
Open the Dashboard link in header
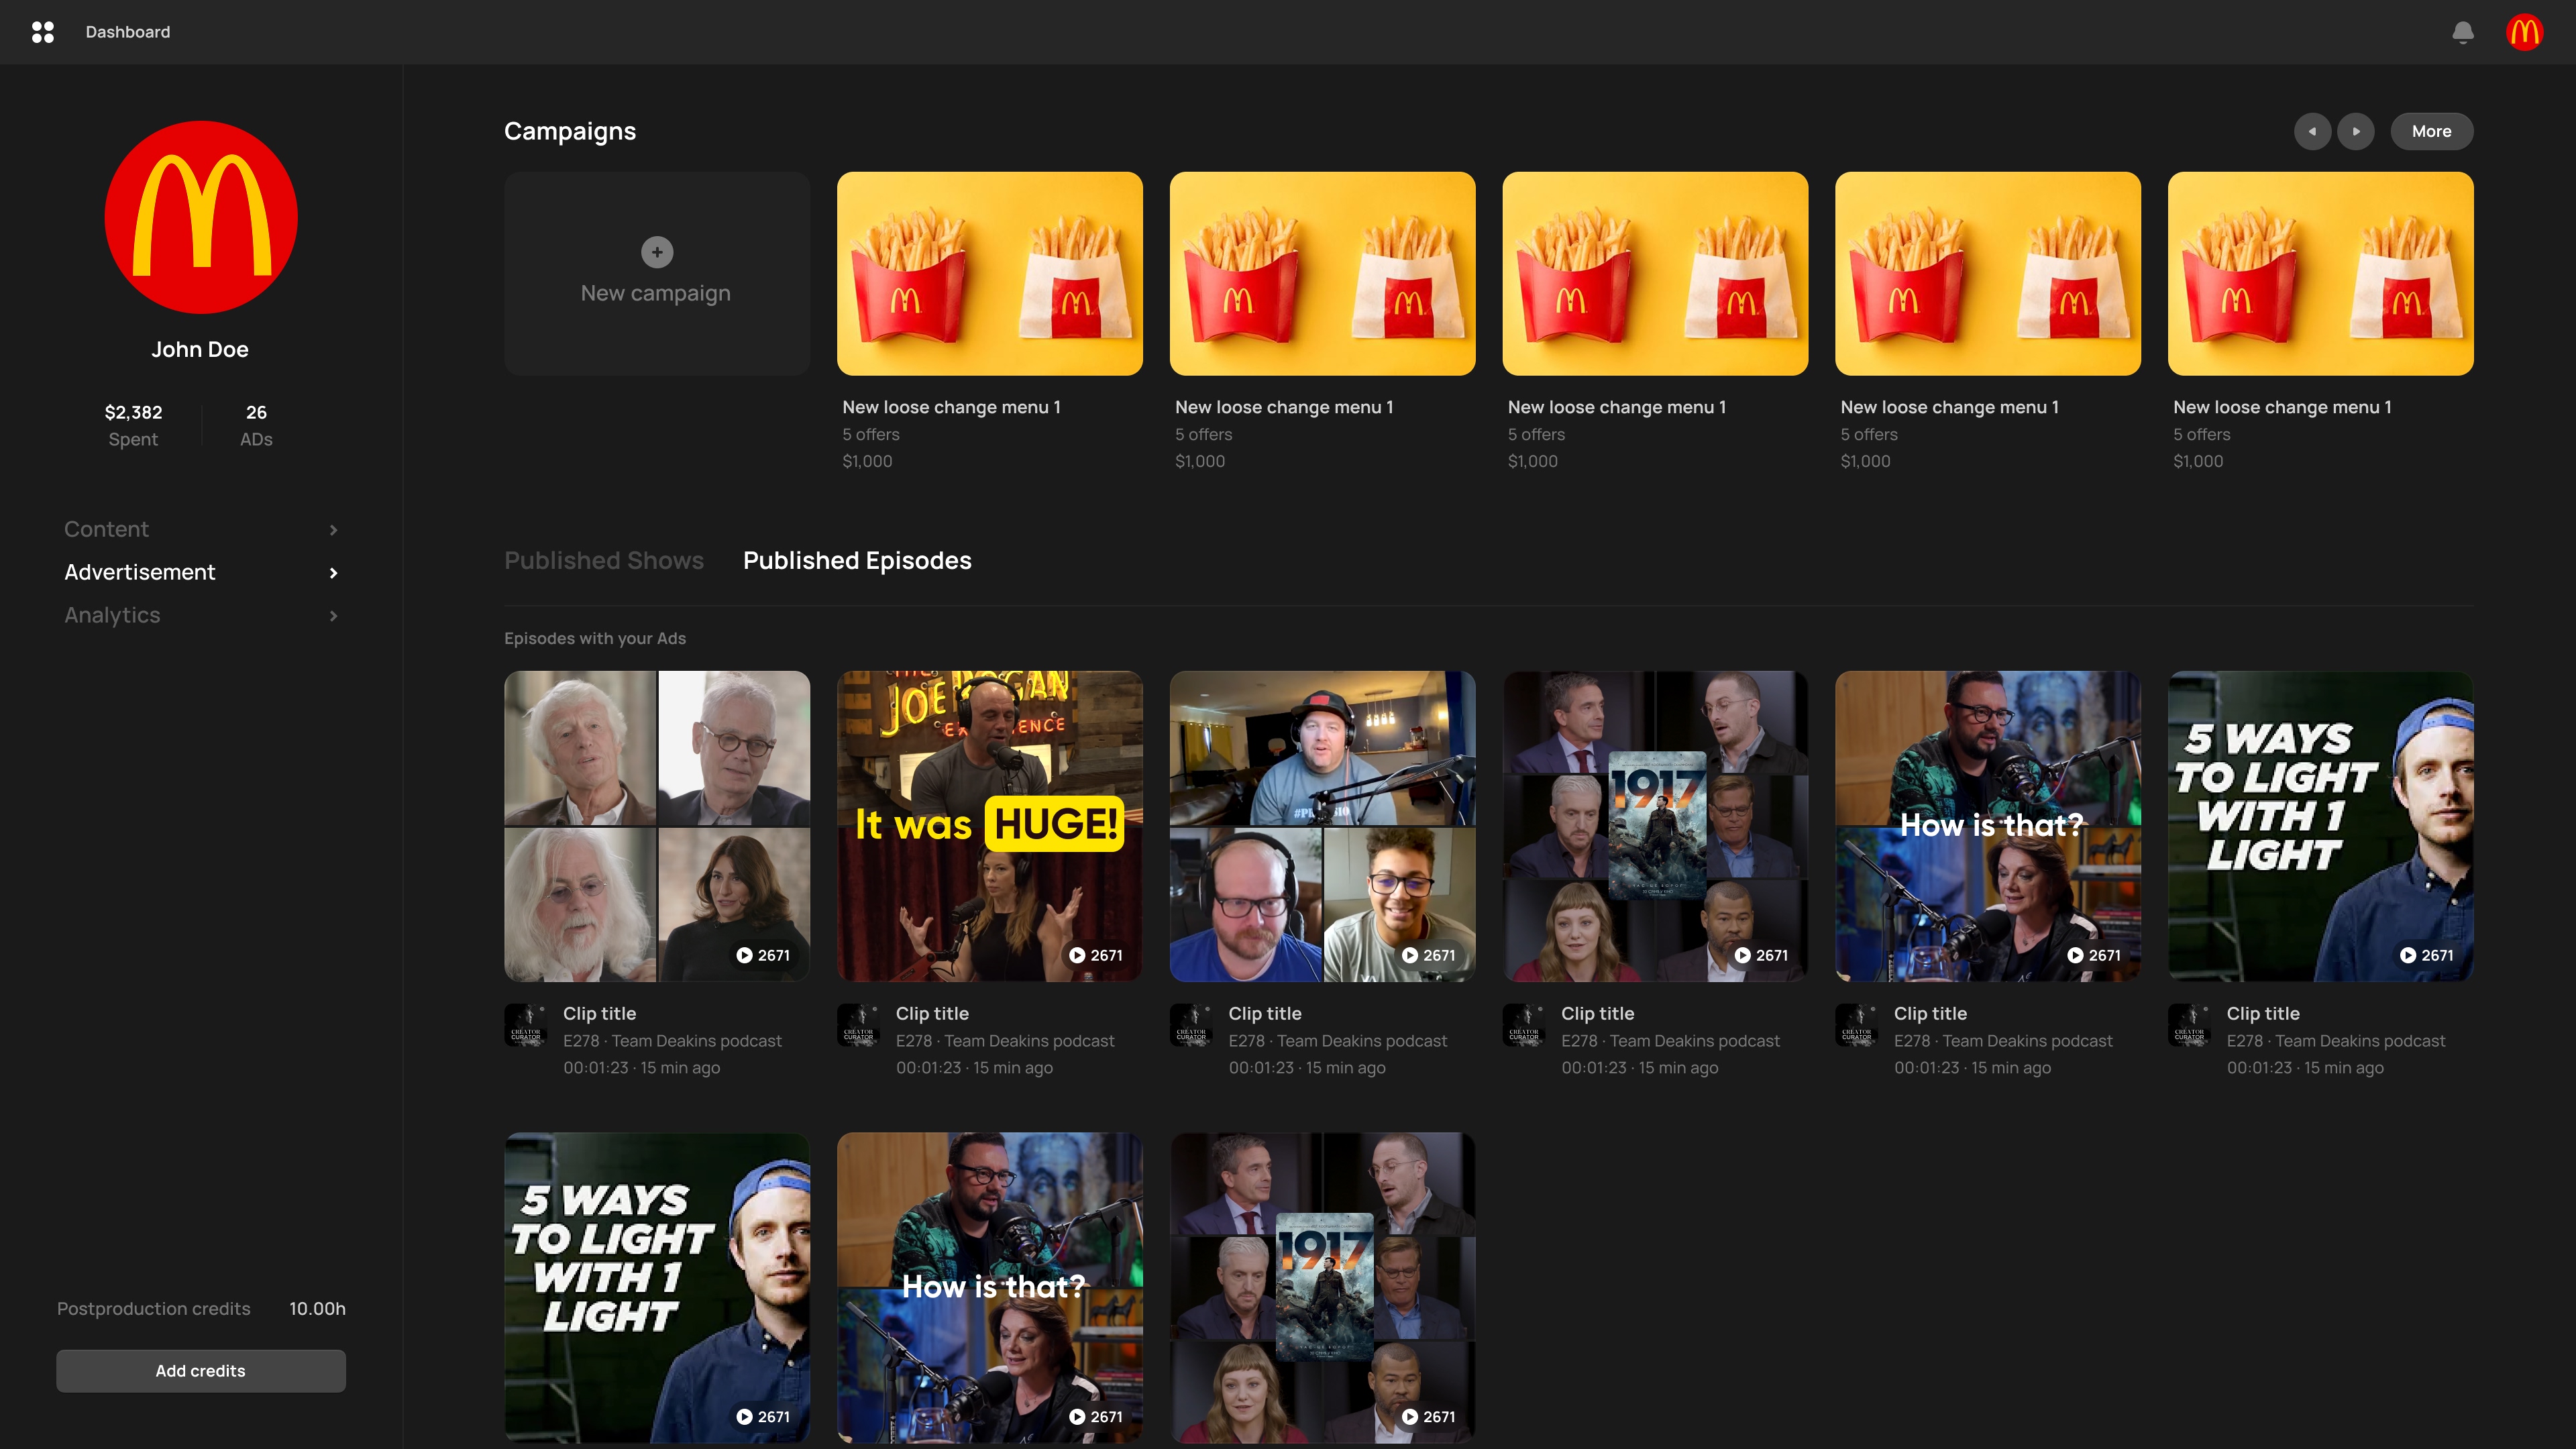[128, 32]
